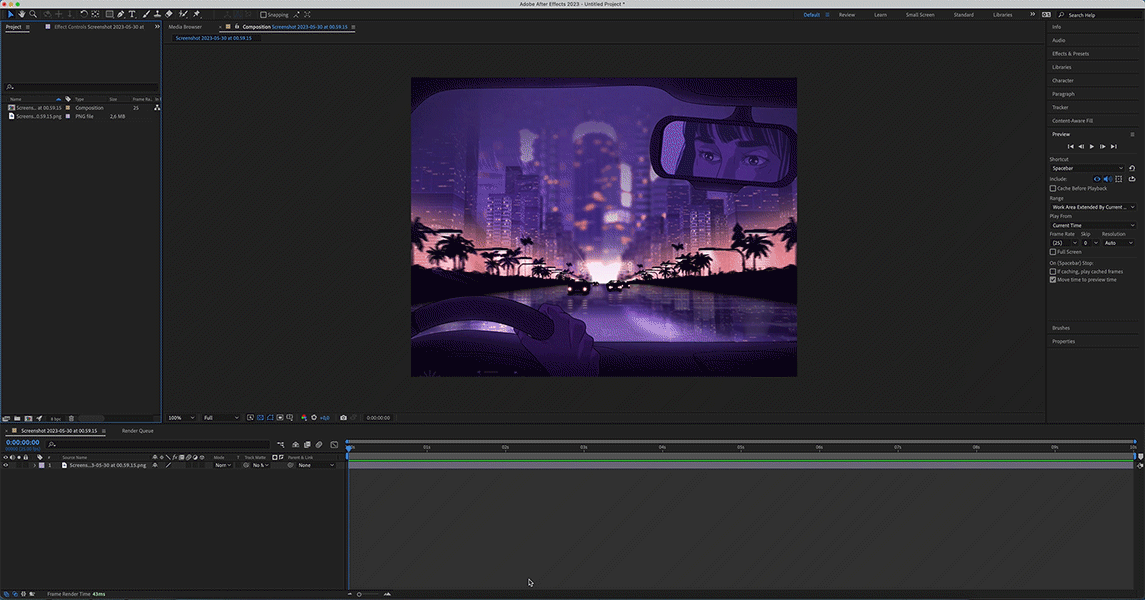Select the Type text tool

[132, 14]
